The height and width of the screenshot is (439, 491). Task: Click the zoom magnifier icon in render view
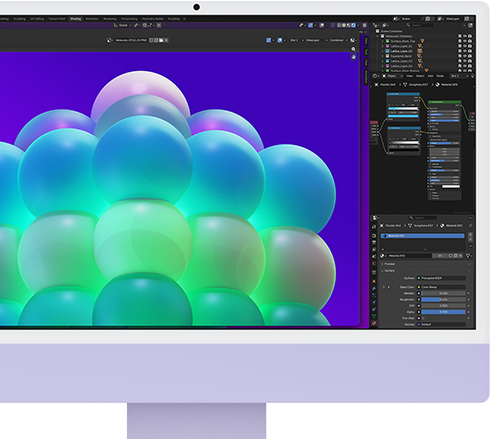coord(353,49)
